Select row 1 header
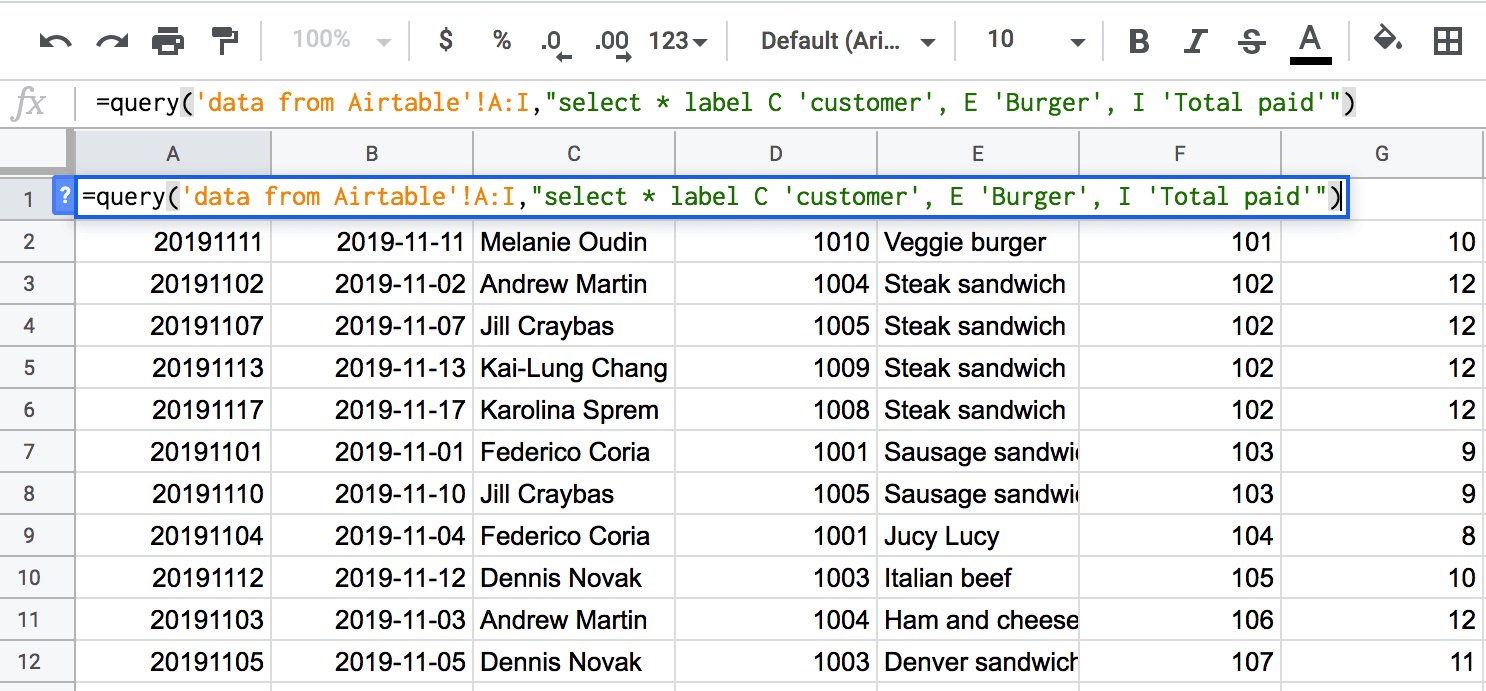 [x=26, y=199]
